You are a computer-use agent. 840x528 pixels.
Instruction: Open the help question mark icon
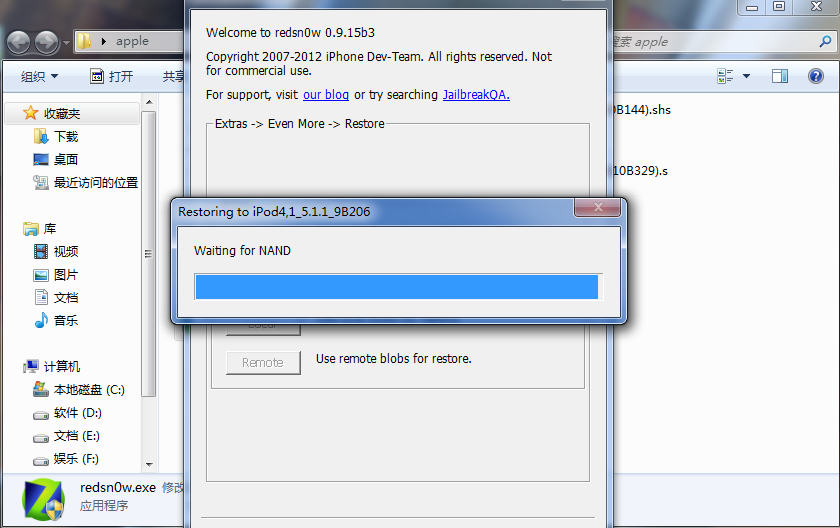click(815, 76)
